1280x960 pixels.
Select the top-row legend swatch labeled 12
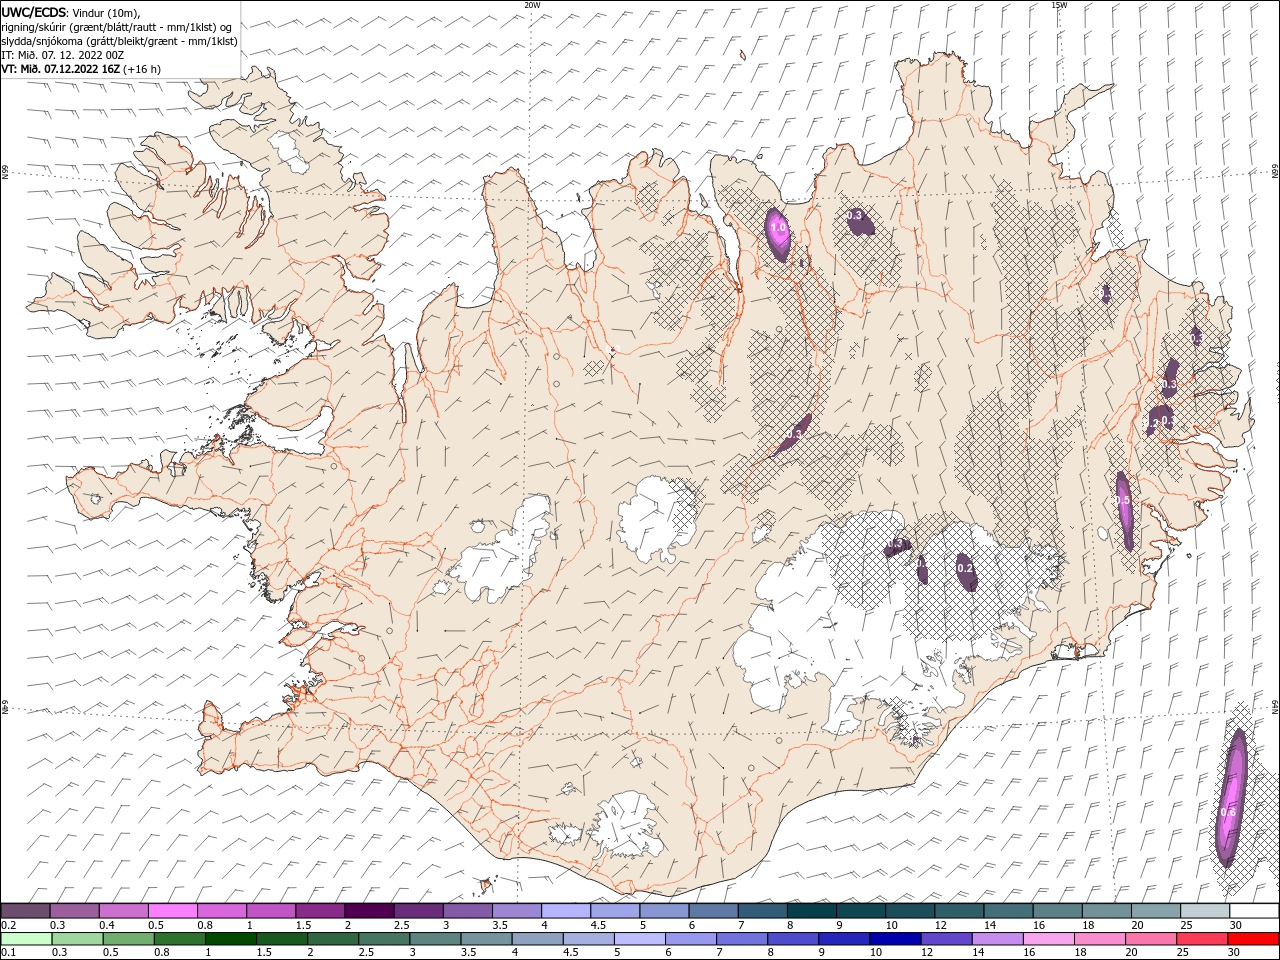[x=957, y=911]
